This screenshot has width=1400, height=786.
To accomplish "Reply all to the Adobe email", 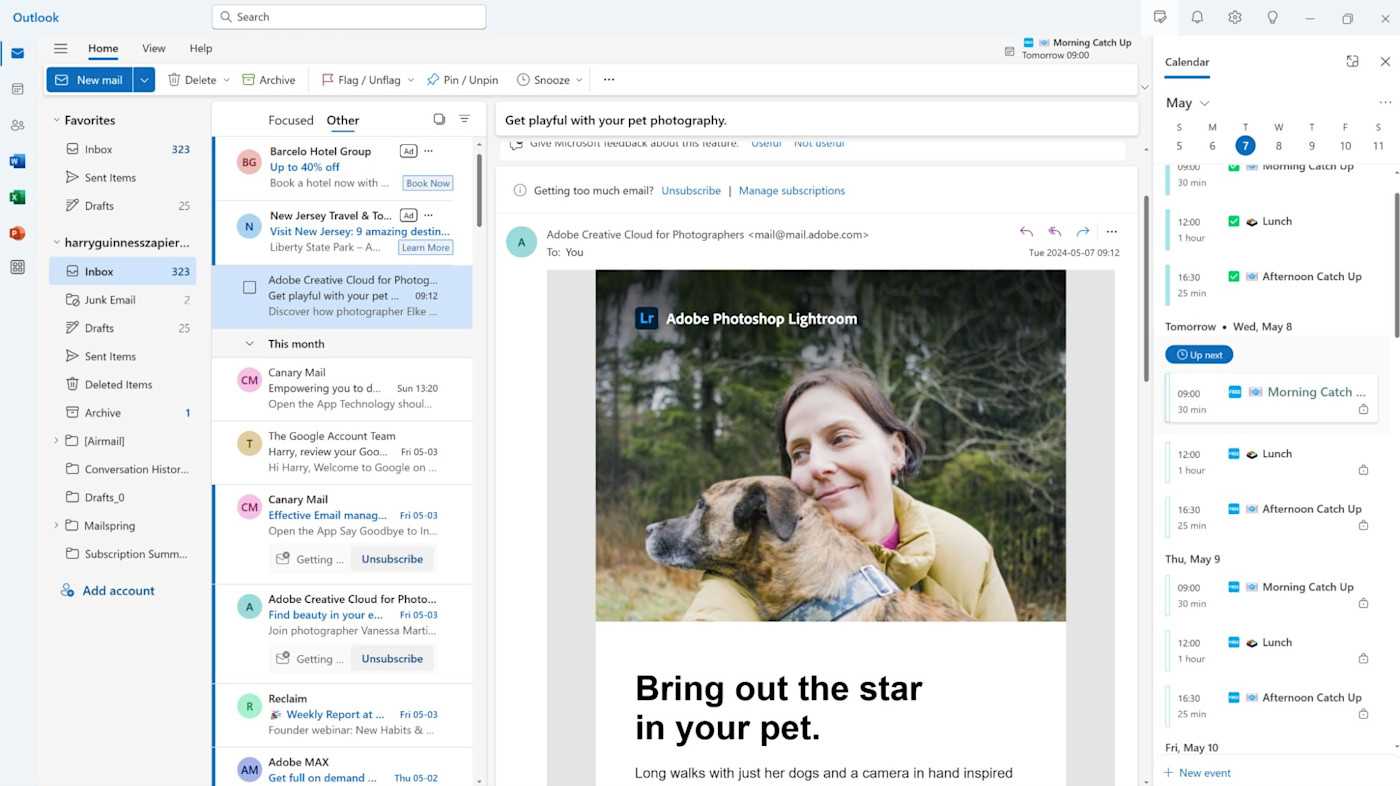I will point(1054,232).
